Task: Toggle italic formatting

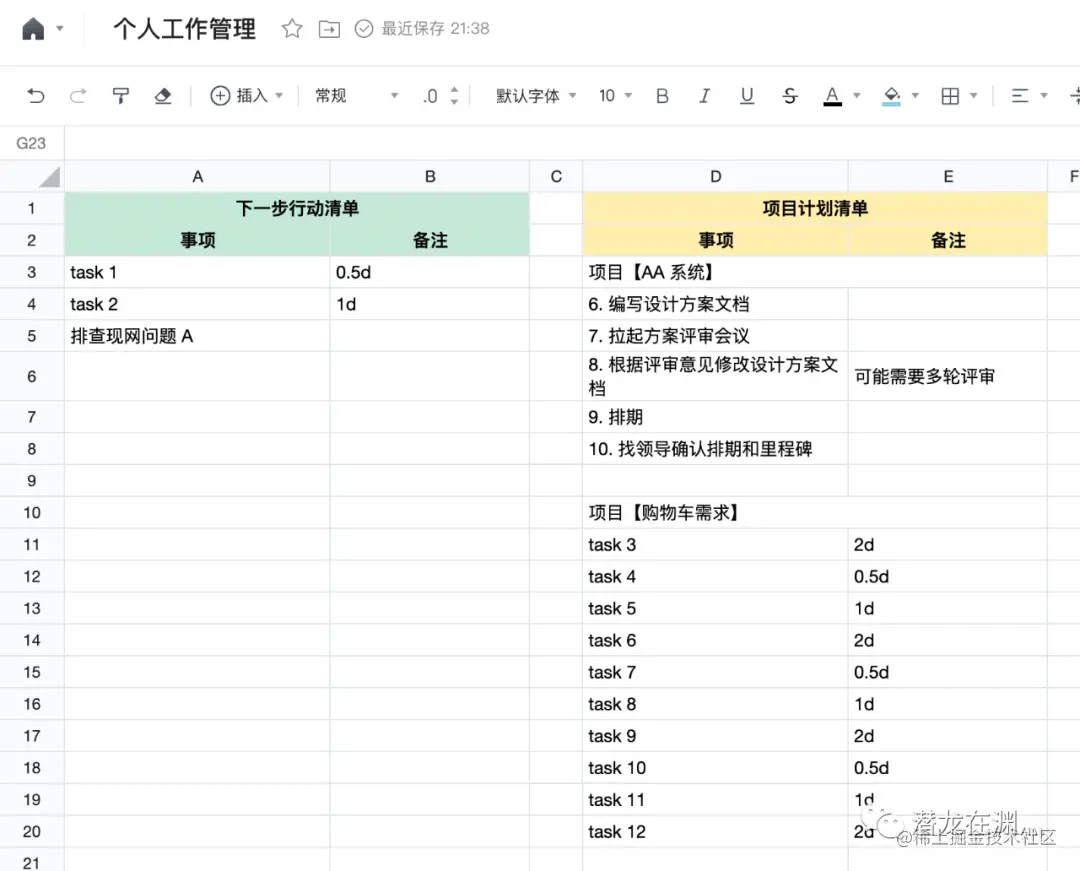Action: tap(704, 96)
